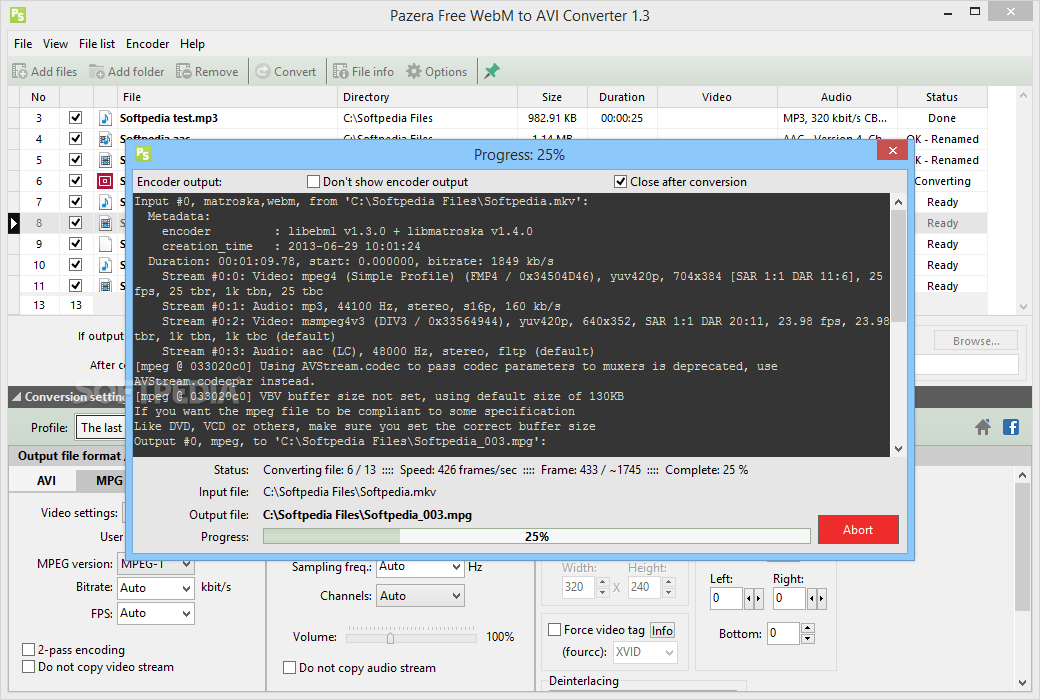Click the video file icon in row 8
Image resolution: width=1040 pixels, height=700 pixels.
pyautogui.click(x=105, y=223)
